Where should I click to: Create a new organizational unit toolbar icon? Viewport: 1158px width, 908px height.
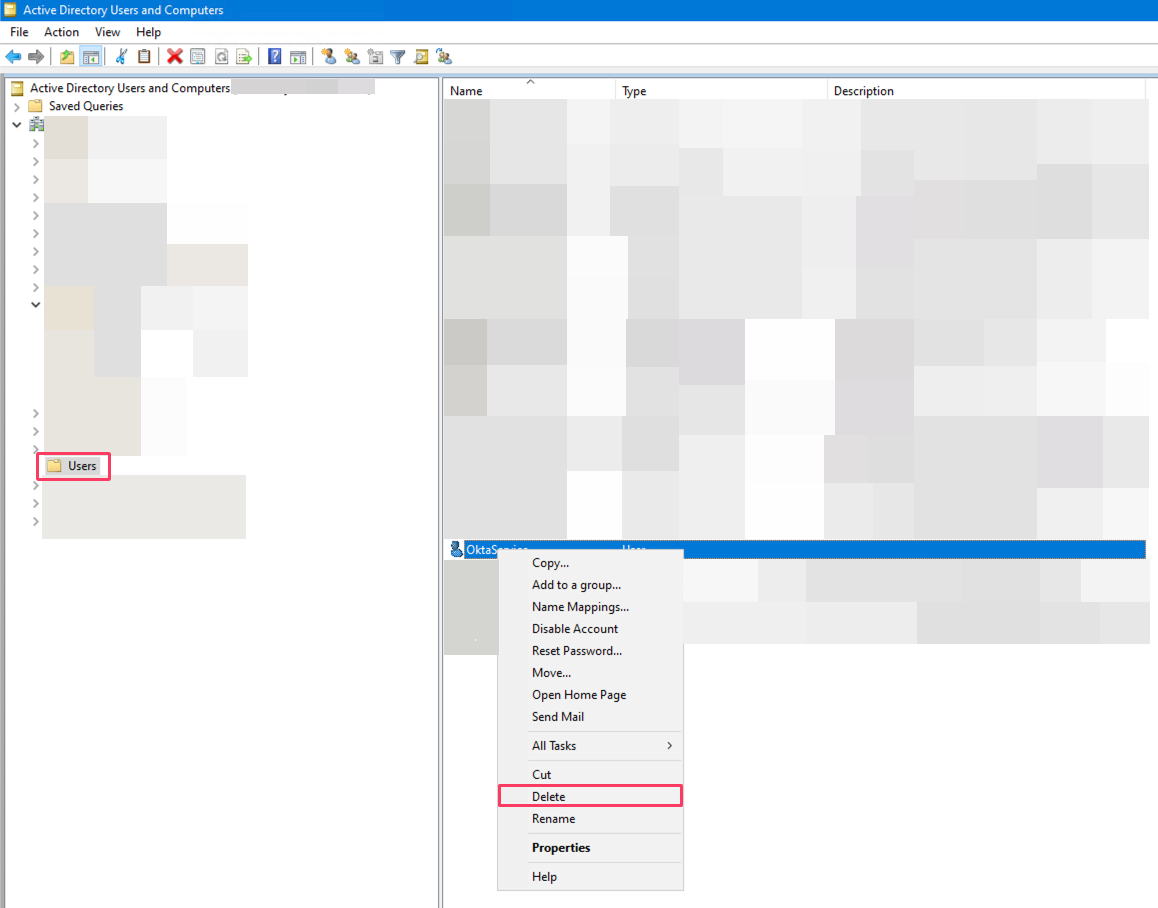tap(375, 57)
